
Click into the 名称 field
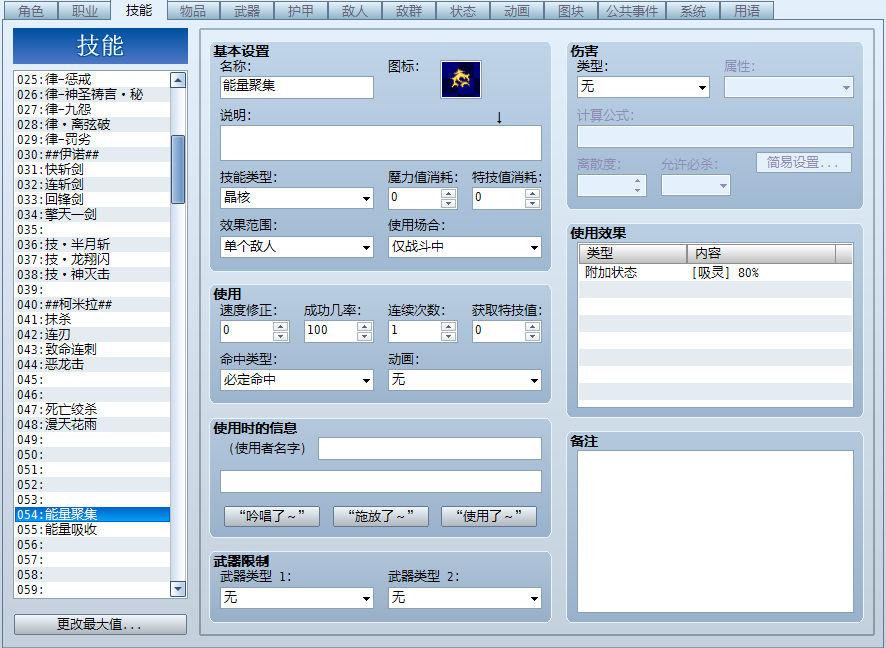tap(297, 87)
